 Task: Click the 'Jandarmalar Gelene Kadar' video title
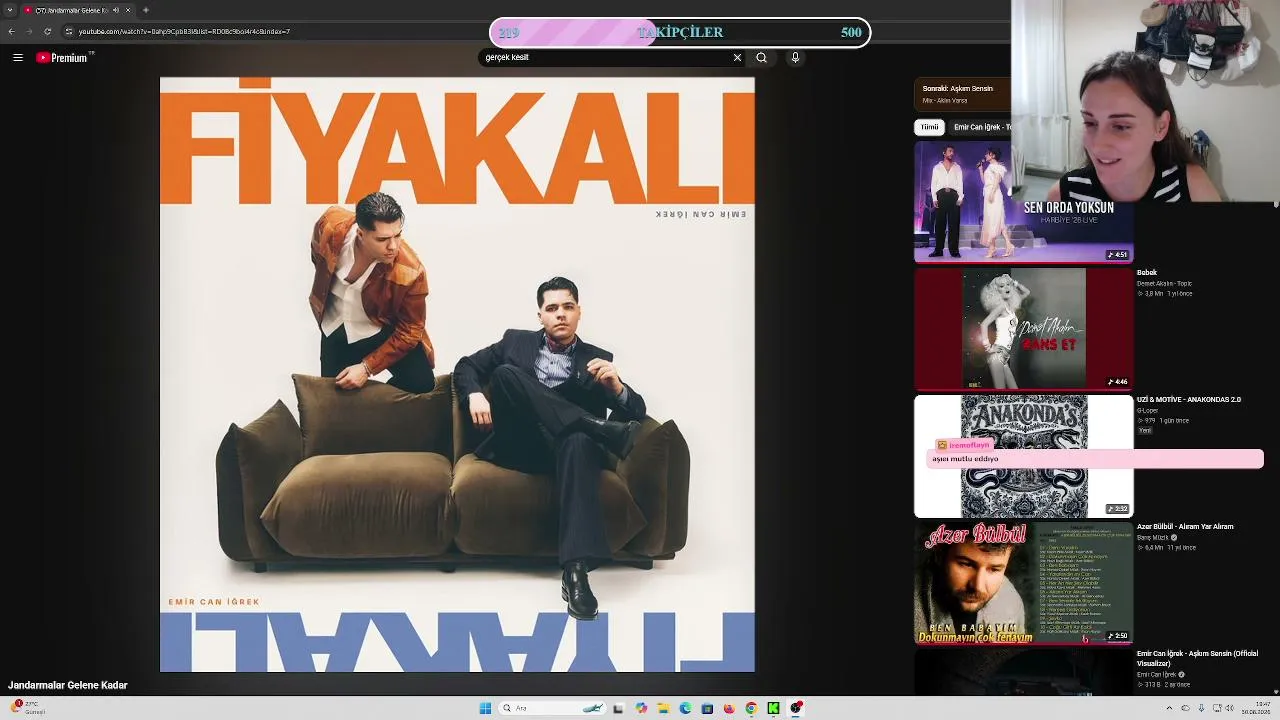click(68, 686)
